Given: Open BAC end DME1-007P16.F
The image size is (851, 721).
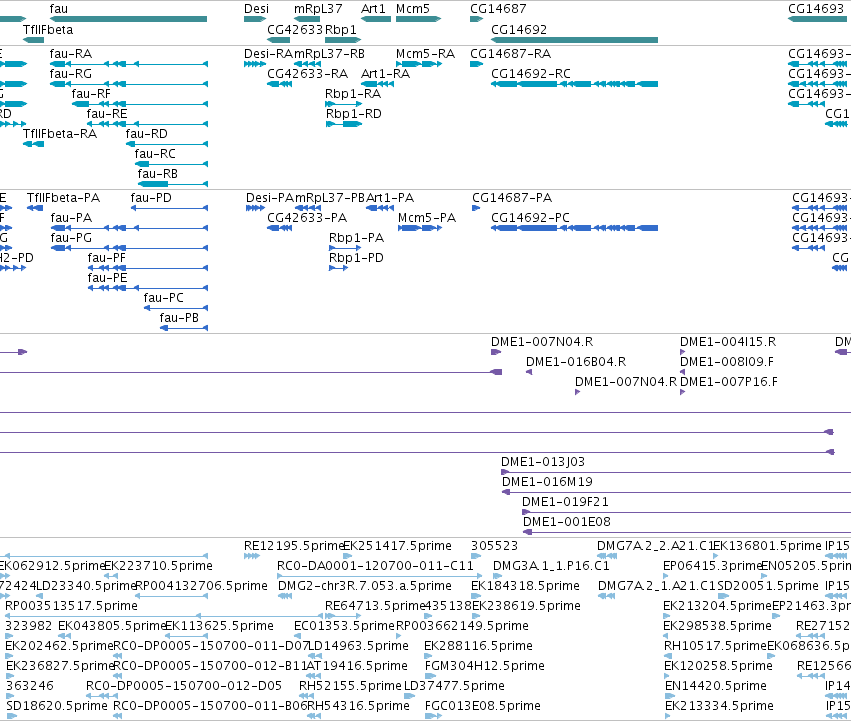Looking at the screenshot, I should click(x=729, y=381).
